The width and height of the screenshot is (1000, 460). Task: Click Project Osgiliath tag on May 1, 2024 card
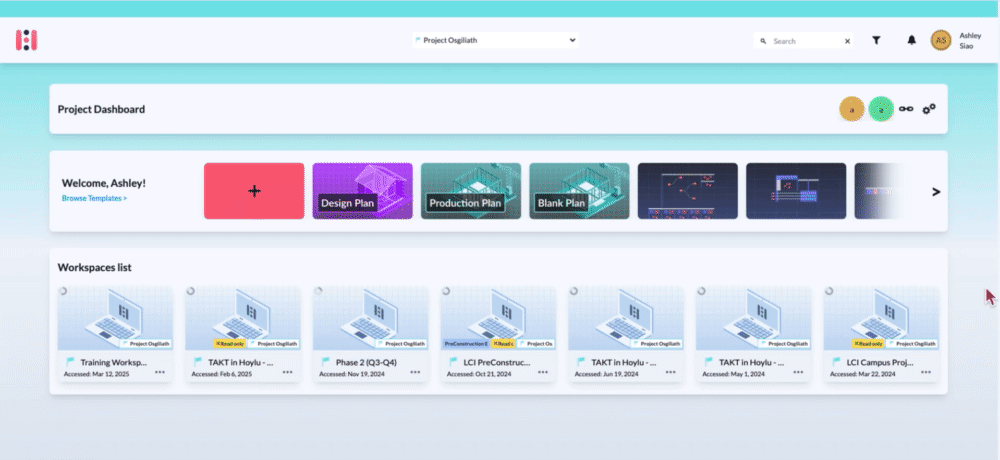[786, 343]
